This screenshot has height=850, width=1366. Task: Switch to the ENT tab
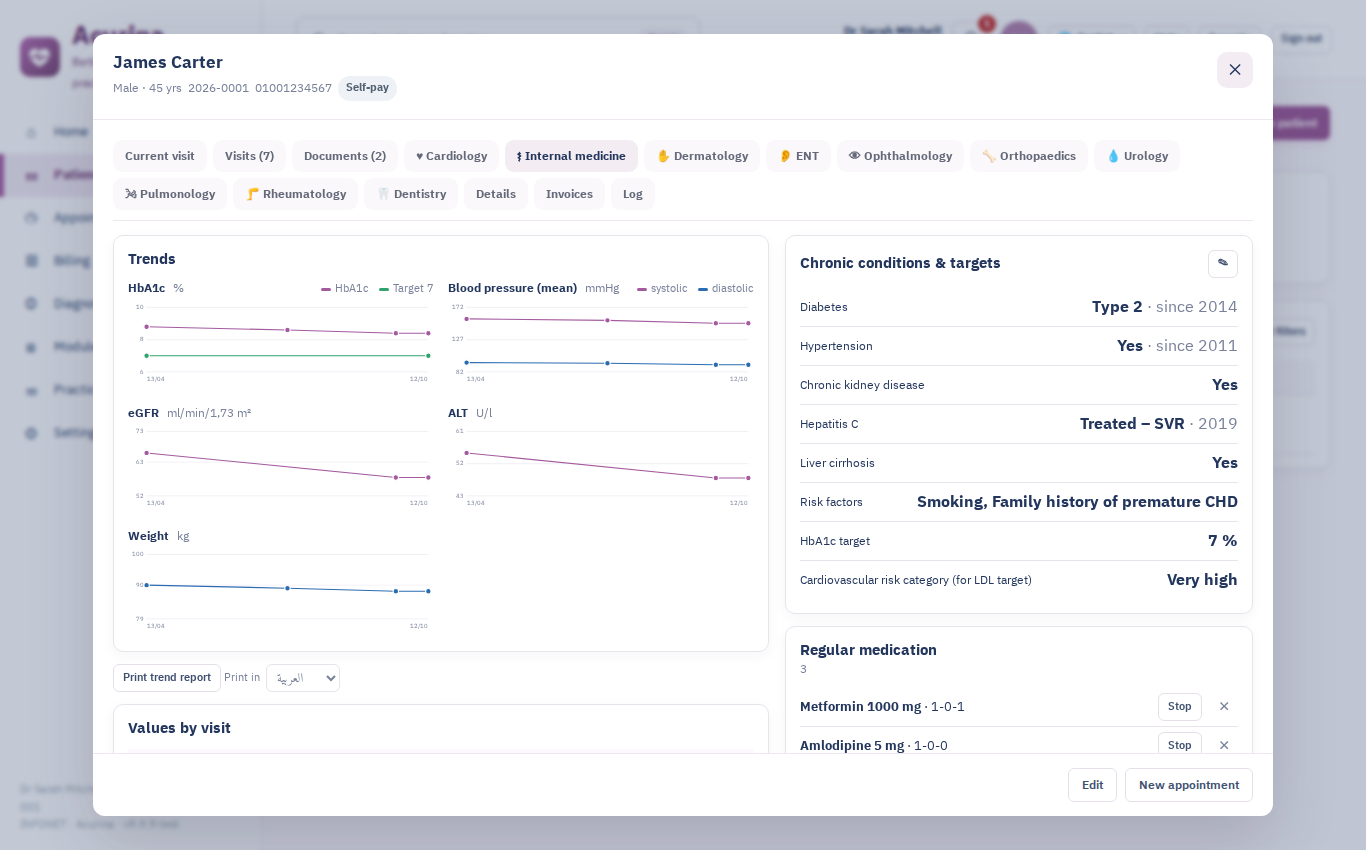(x=798, y=156)
